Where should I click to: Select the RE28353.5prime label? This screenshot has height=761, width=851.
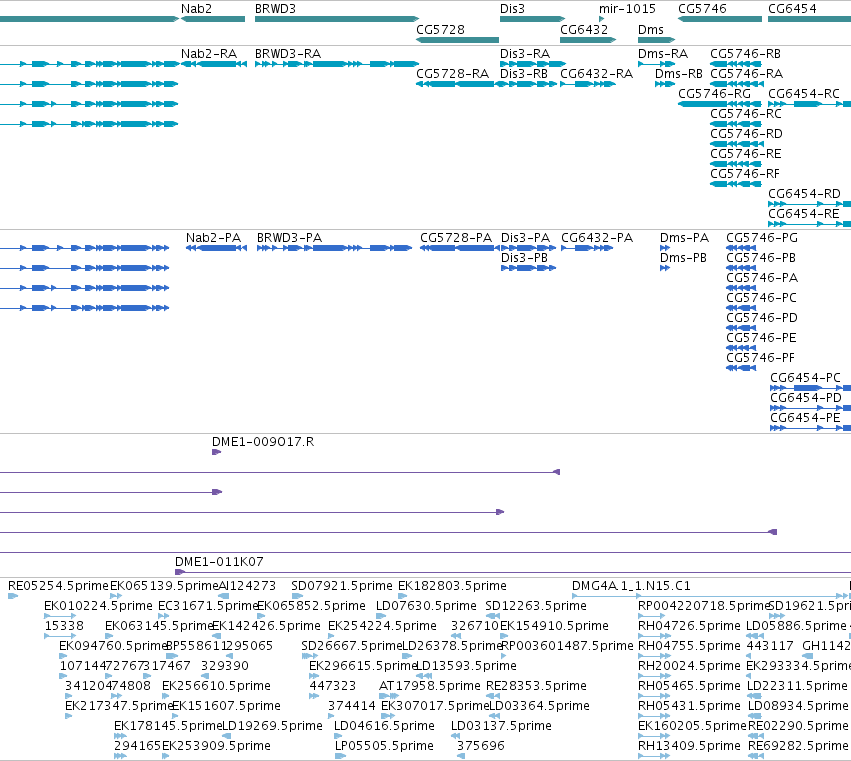(536, 686)
